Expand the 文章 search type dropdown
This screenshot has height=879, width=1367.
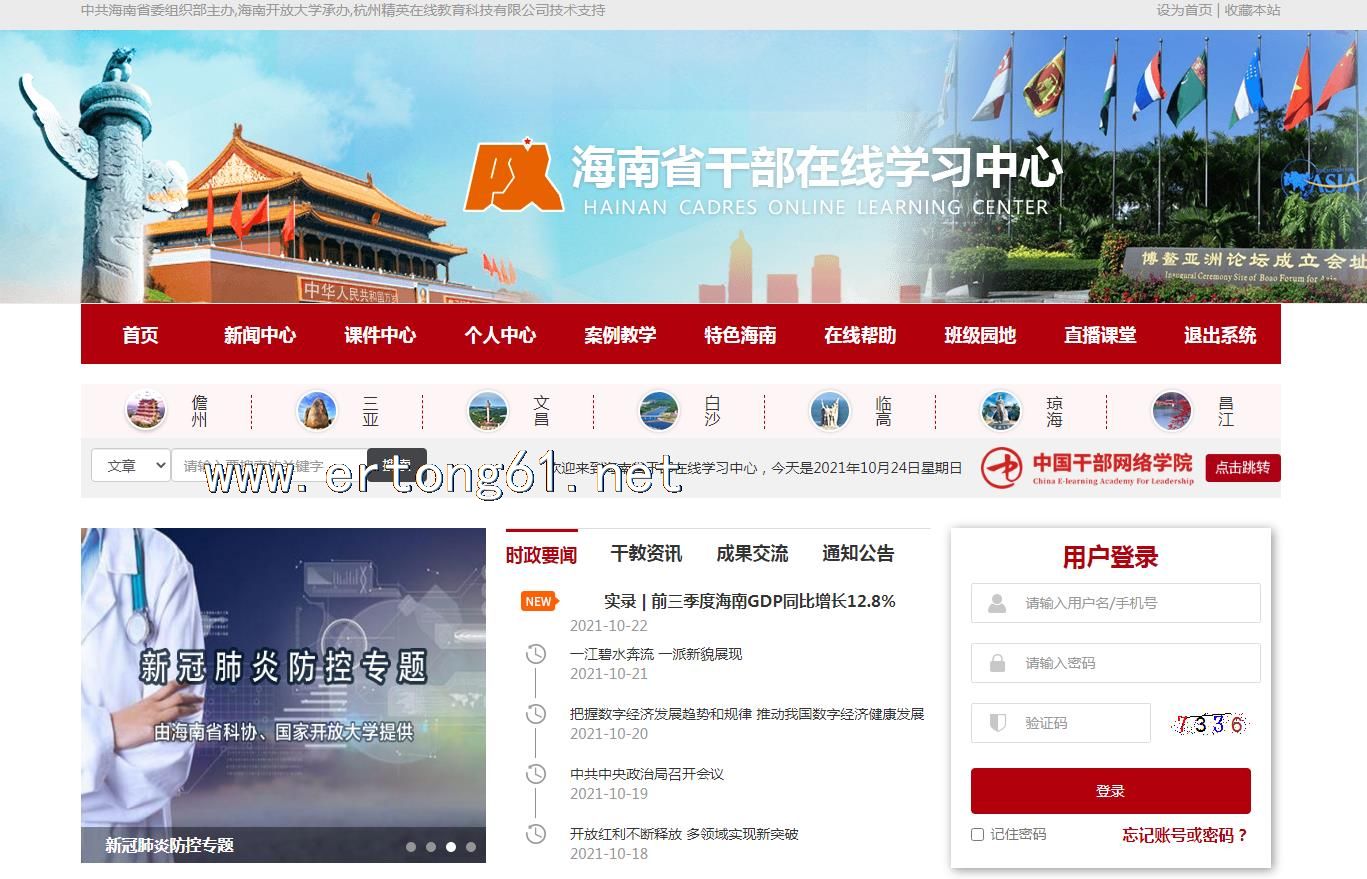click(x=131, y=466)
